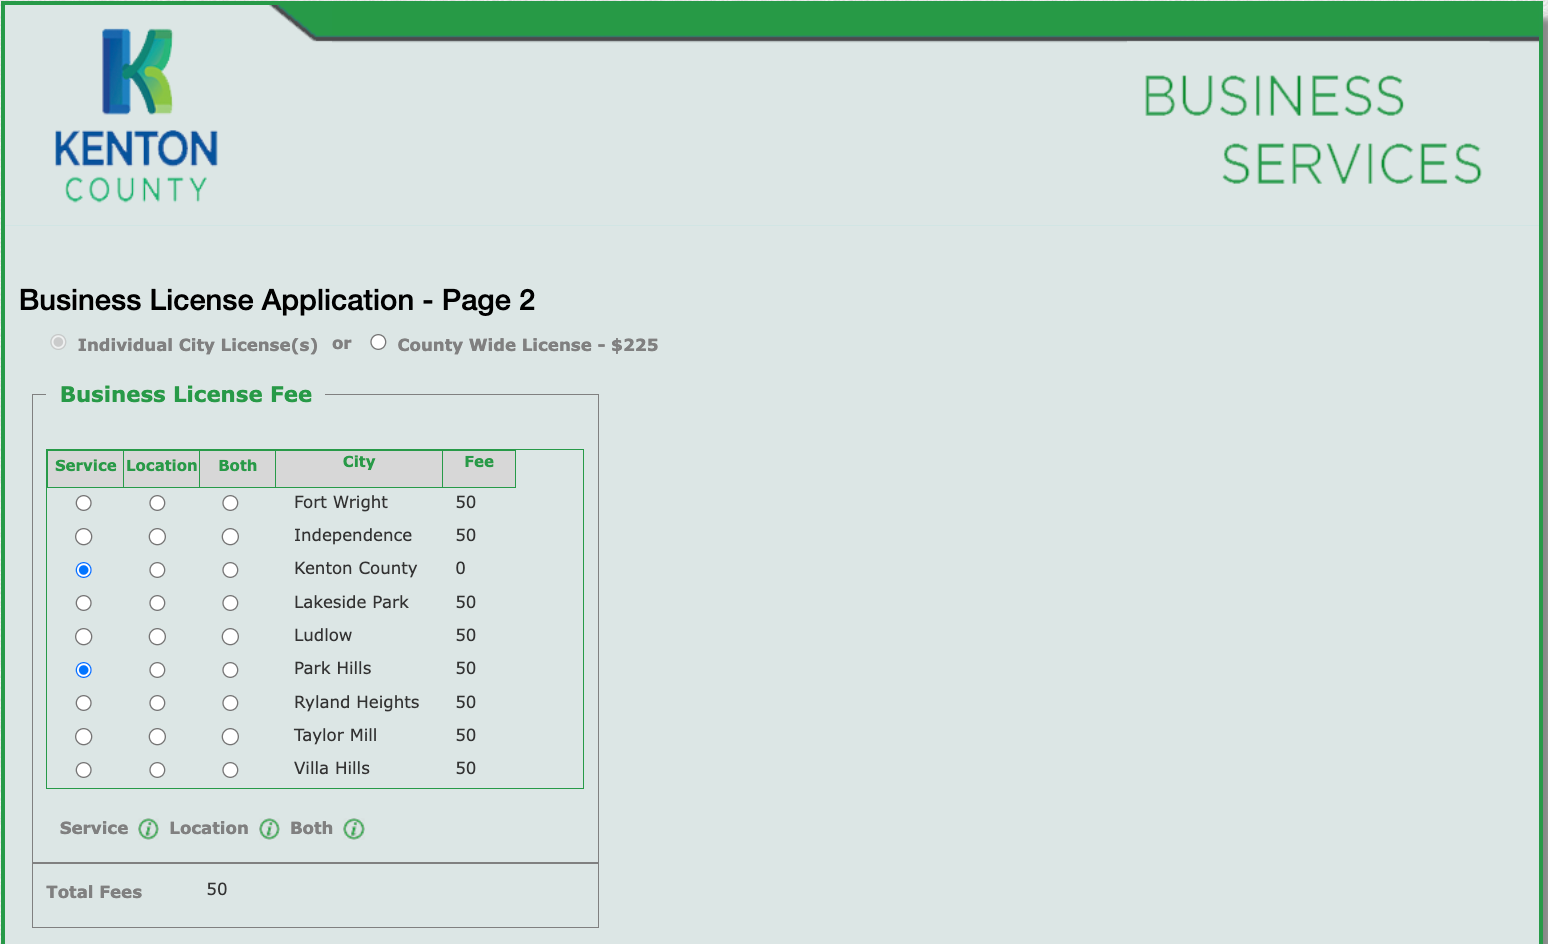Click the Service column header
Screen dimensions: 1548x944
click(85, 466)
